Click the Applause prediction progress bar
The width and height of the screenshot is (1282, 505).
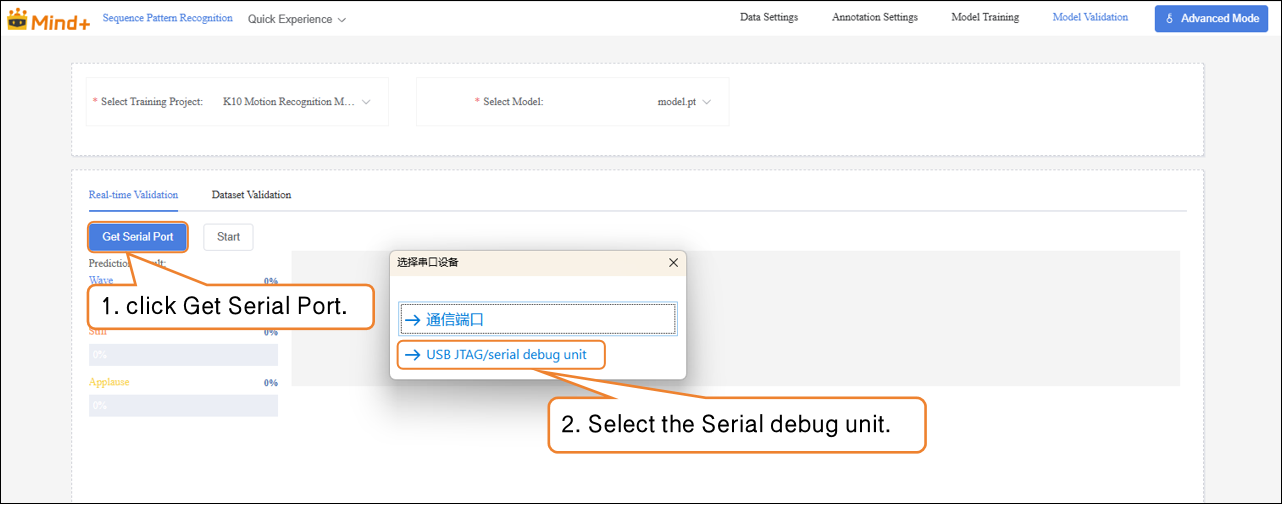(x=183, y=405)
